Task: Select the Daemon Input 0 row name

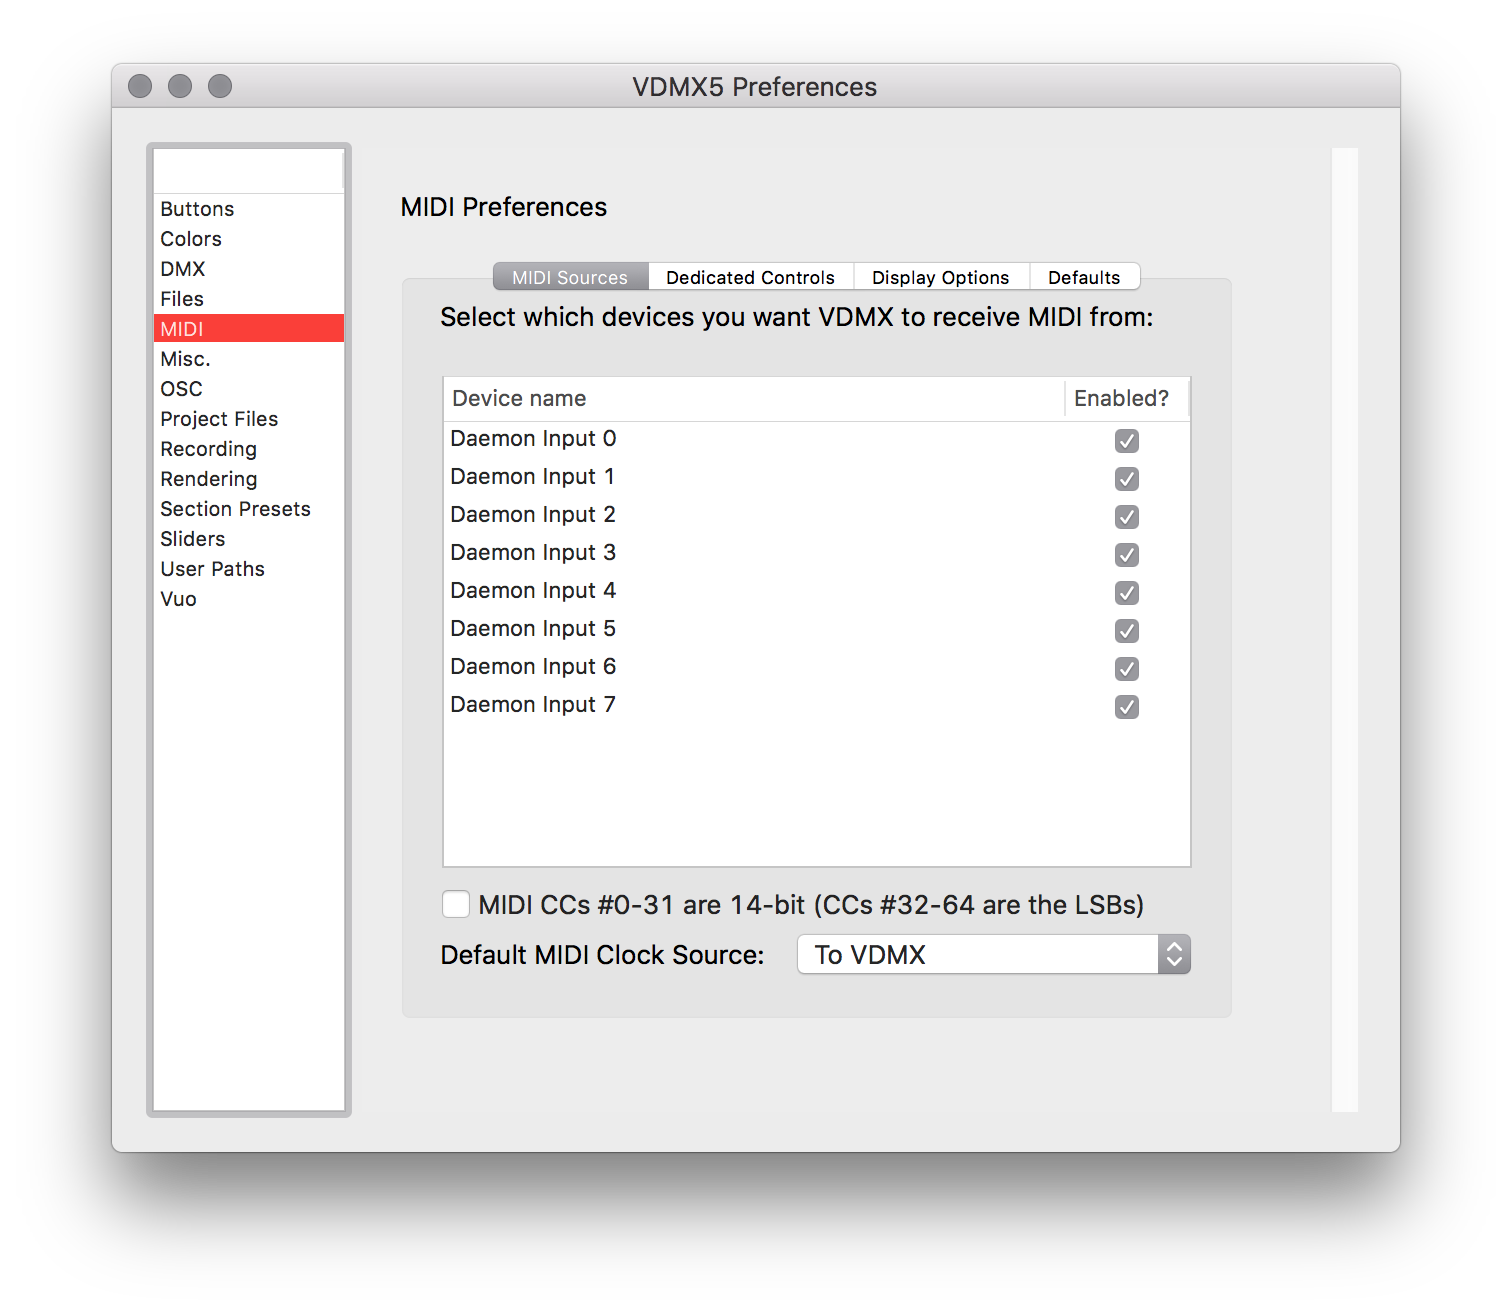Action: [x=533, y=438]
